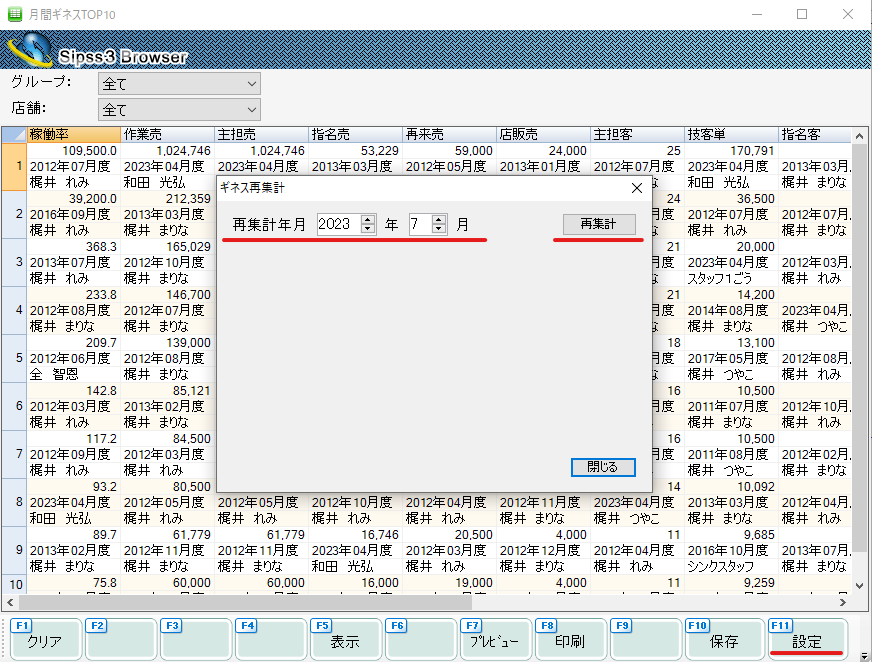
Task: Decrease the month spinner down arrow
Action: [439, 229]
